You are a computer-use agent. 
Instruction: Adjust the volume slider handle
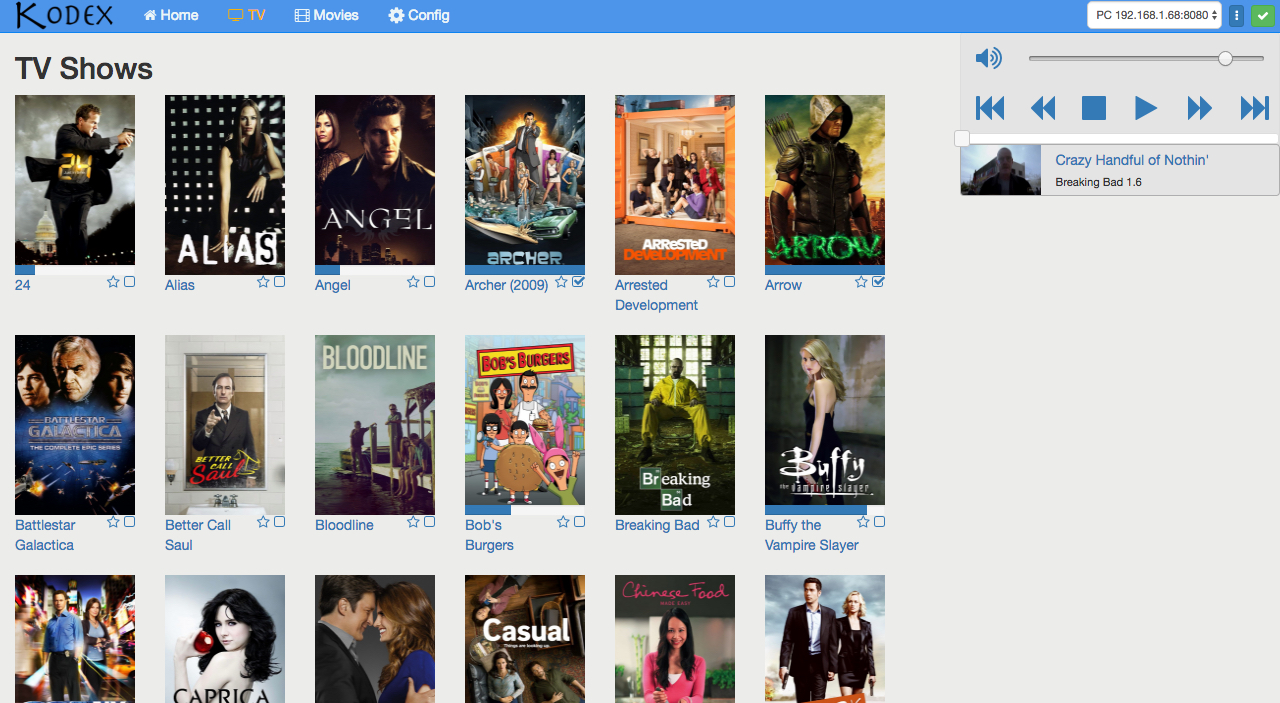pyautogui.click(x=1225, y=59)
